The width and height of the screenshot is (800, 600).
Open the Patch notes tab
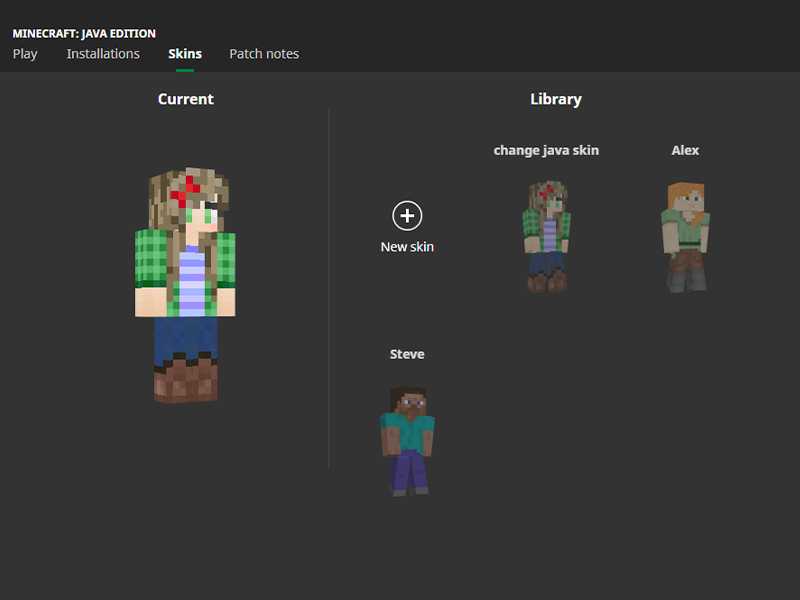coord(264,54)
